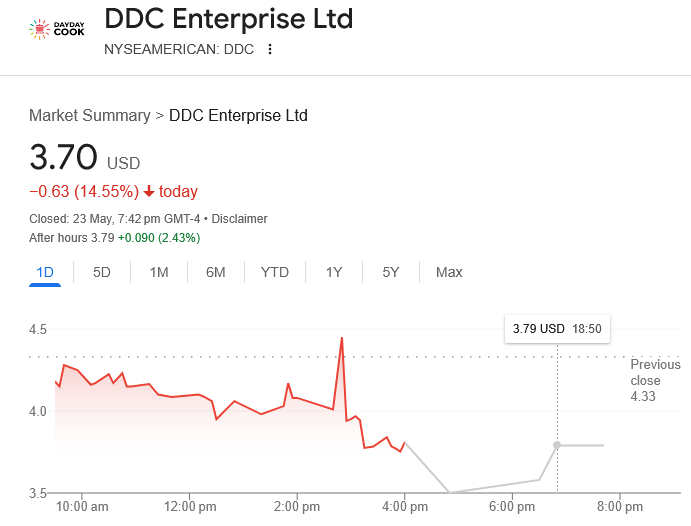
Task: Click the DDC Enterprise Ltd page title
Action: [229, 19]
